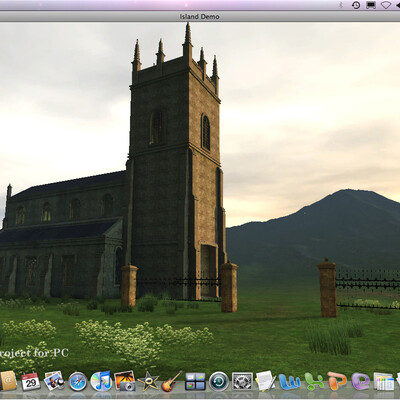Launch Entourage purple E icon
Screen dimensions: 400x400
pyautogui.click(x=360, y=381)
